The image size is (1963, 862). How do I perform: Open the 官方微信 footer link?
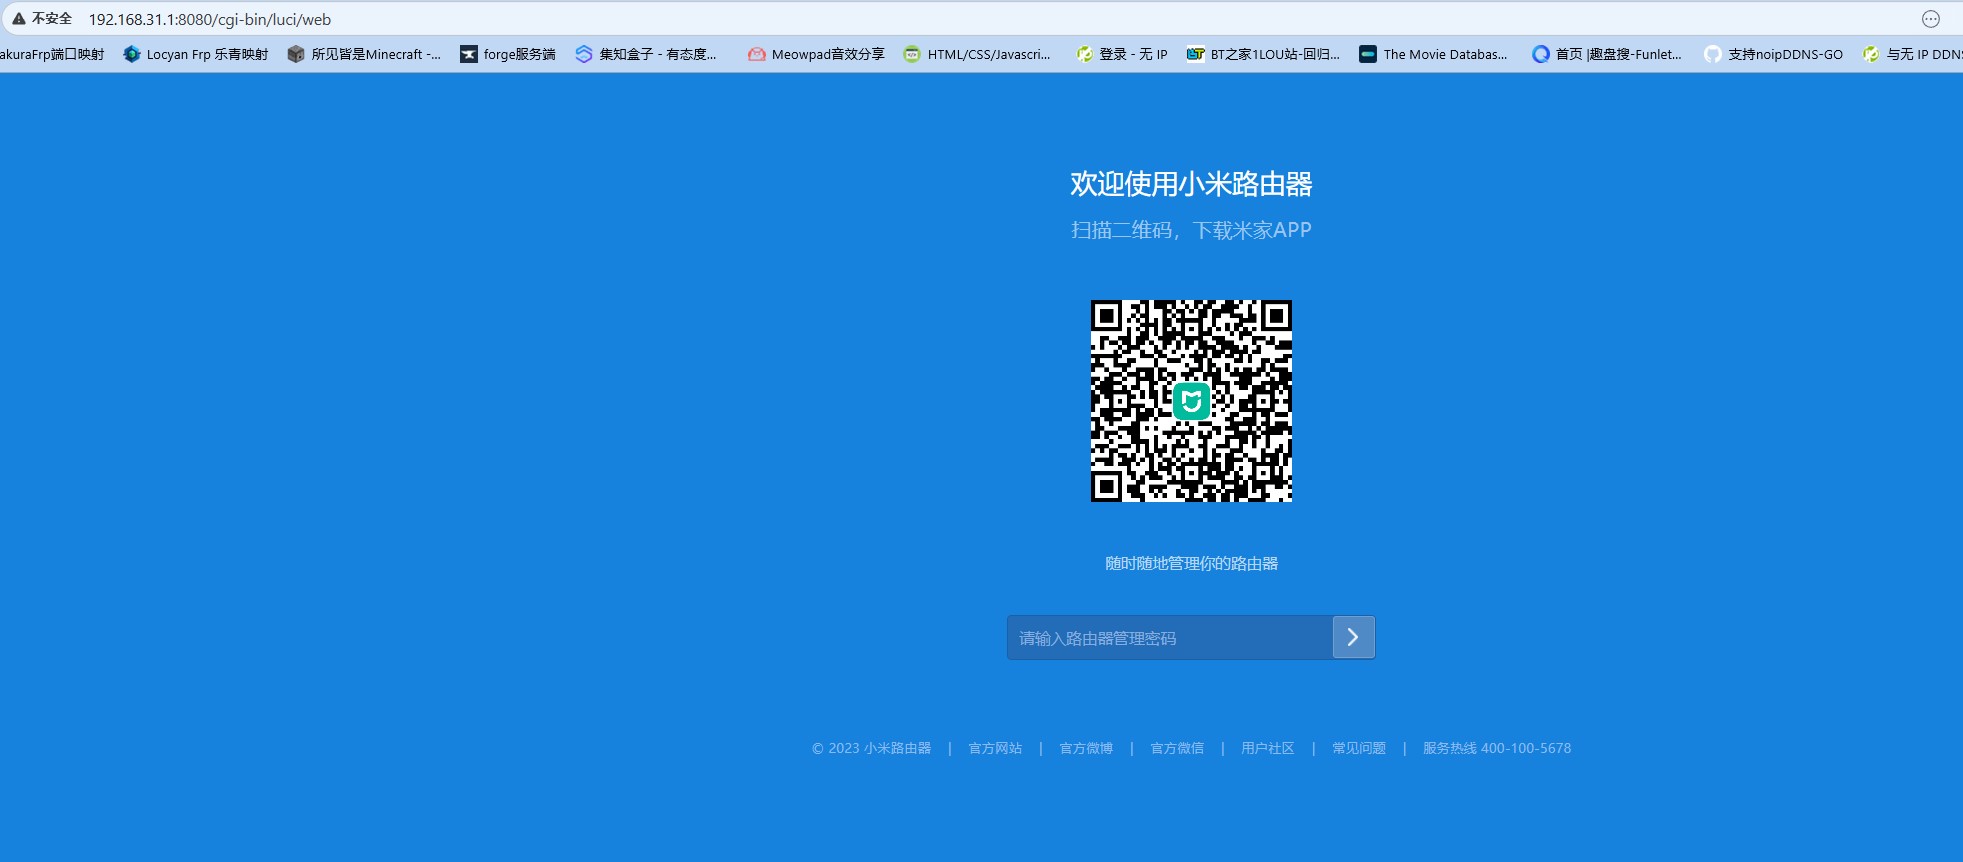tap(1177, 748)
